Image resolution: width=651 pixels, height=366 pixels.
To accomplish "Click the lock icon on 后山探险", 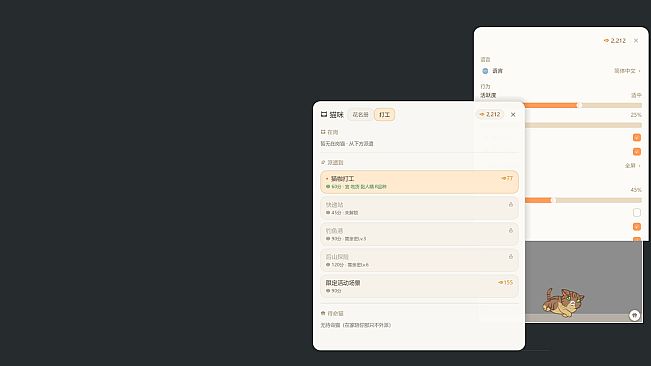I will coord(511,257).
